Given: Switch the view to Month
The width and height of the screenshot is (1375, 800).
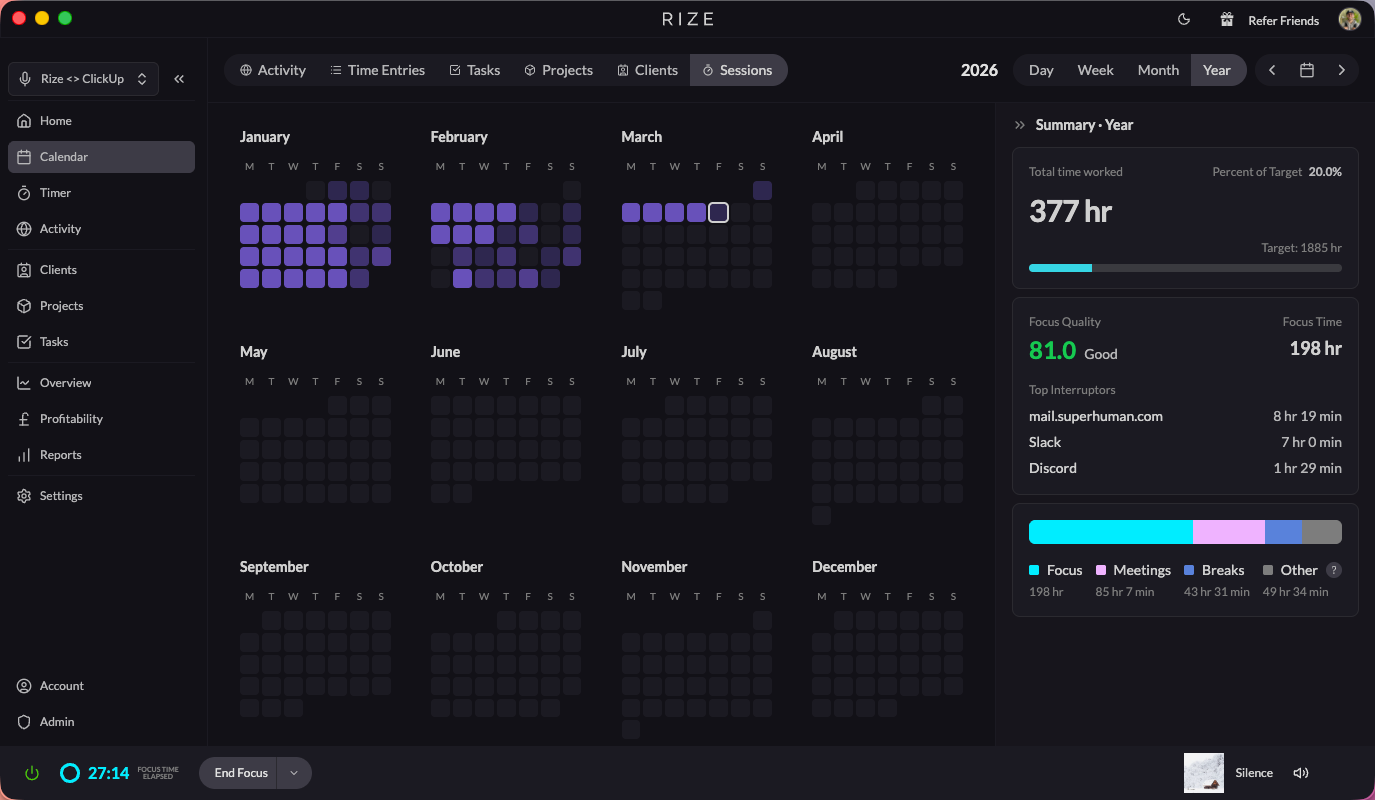Looking at the screenshot, I should [x=1158, y=70].
